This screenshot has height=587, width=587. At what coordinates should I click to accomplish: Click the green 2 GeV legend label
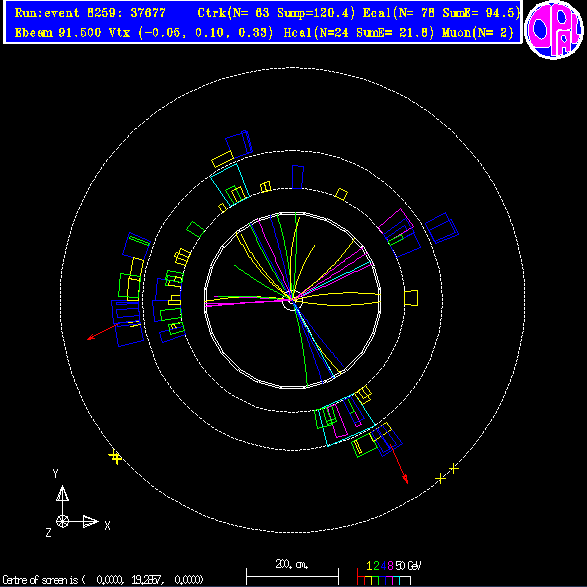point(376,565)
